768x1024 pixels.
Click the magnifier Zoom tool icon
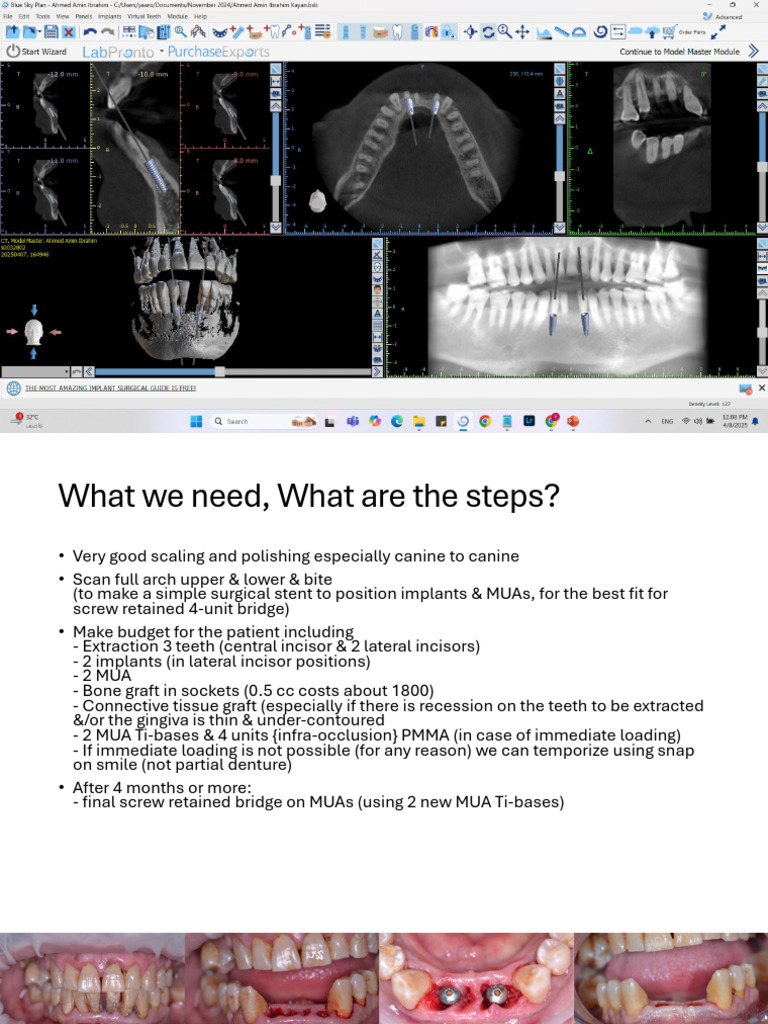point(505,31)
